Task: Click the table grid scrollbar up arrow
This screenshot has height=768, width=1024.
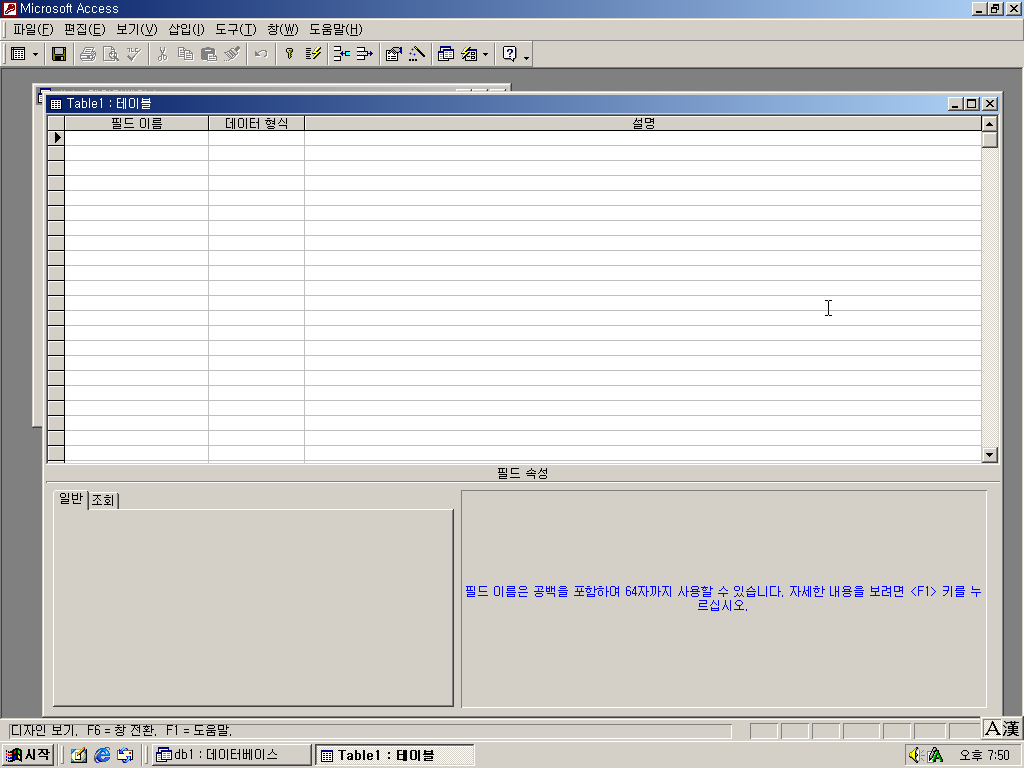Action: click(x=989, y=123)
